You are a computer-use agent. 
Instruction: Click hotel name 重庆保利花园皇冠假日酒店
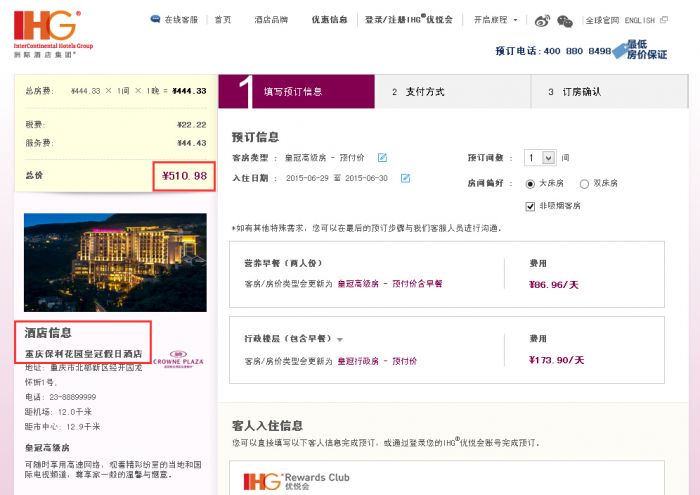(x=83, y=354)
